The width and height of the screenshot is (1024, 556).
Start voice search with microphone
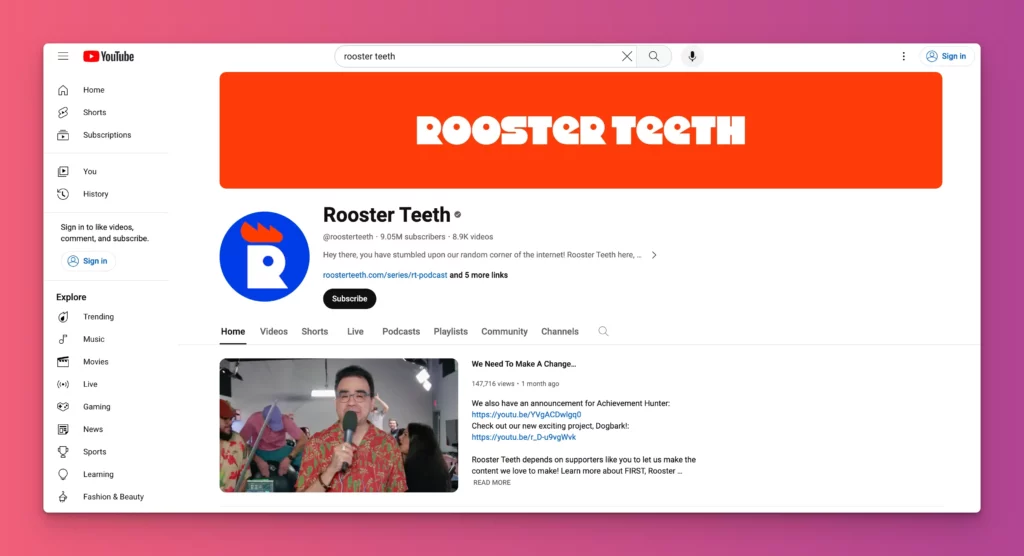click(x=692, y=56)
